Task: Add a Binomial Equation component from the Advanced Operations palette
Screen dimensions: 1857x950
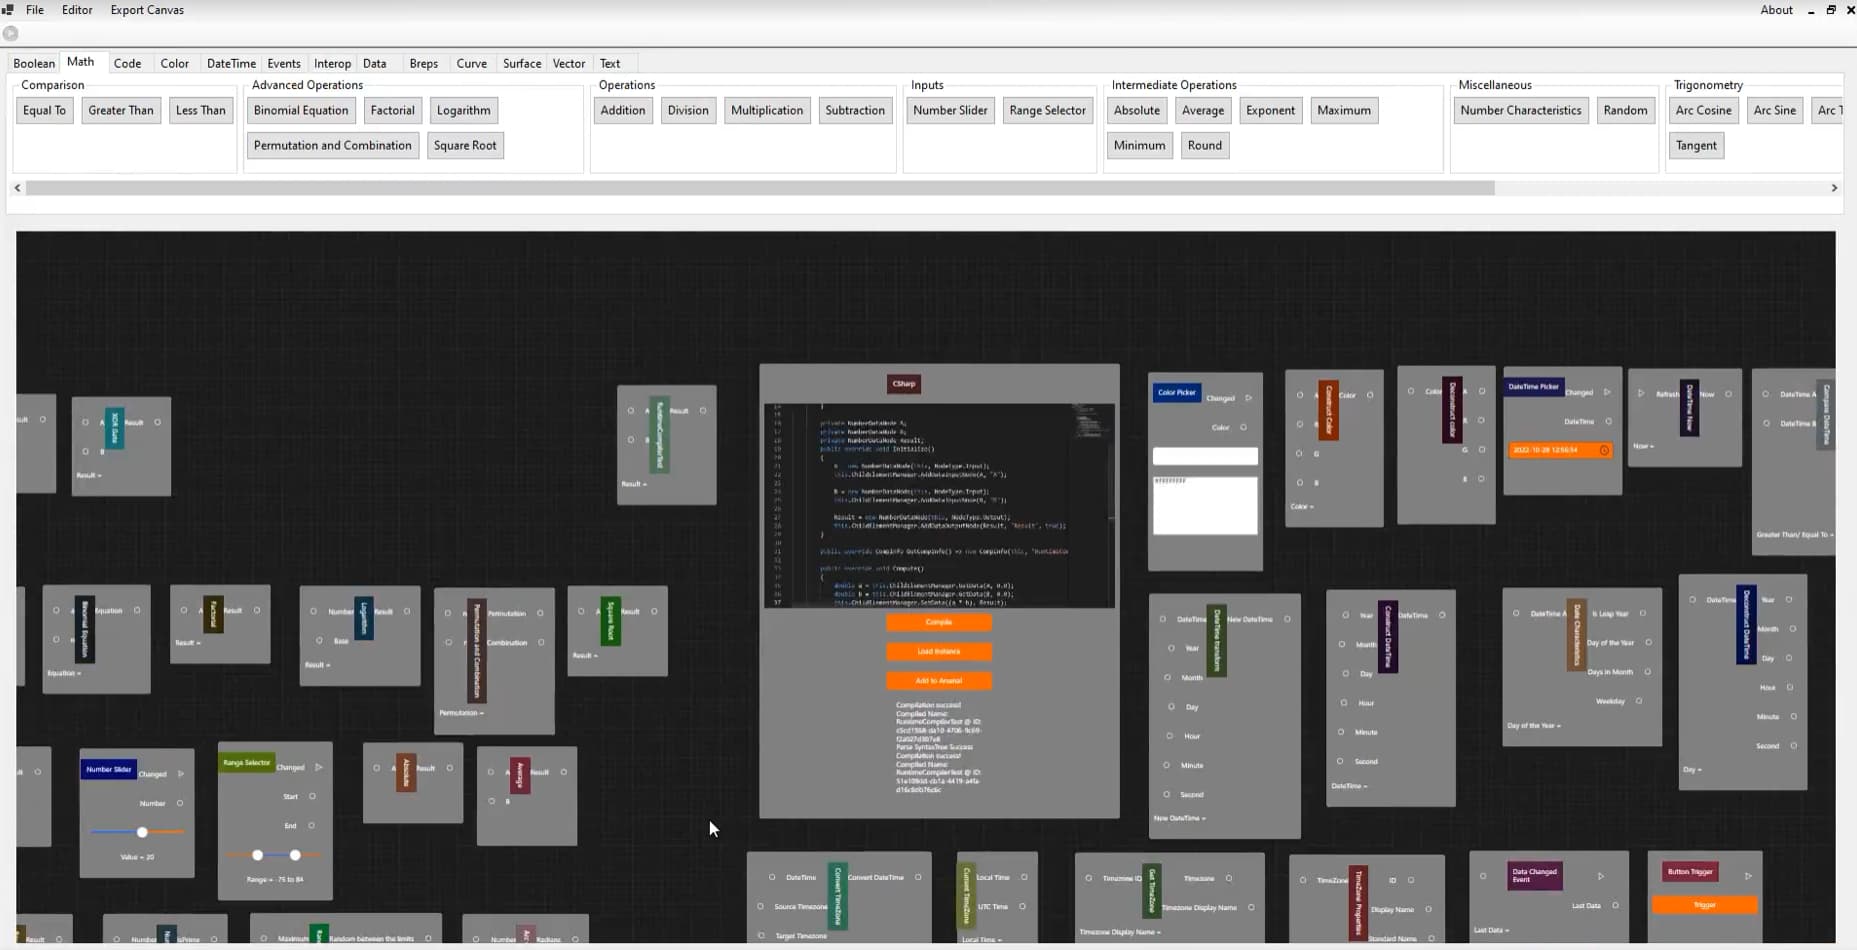Action: click(301, 110)
